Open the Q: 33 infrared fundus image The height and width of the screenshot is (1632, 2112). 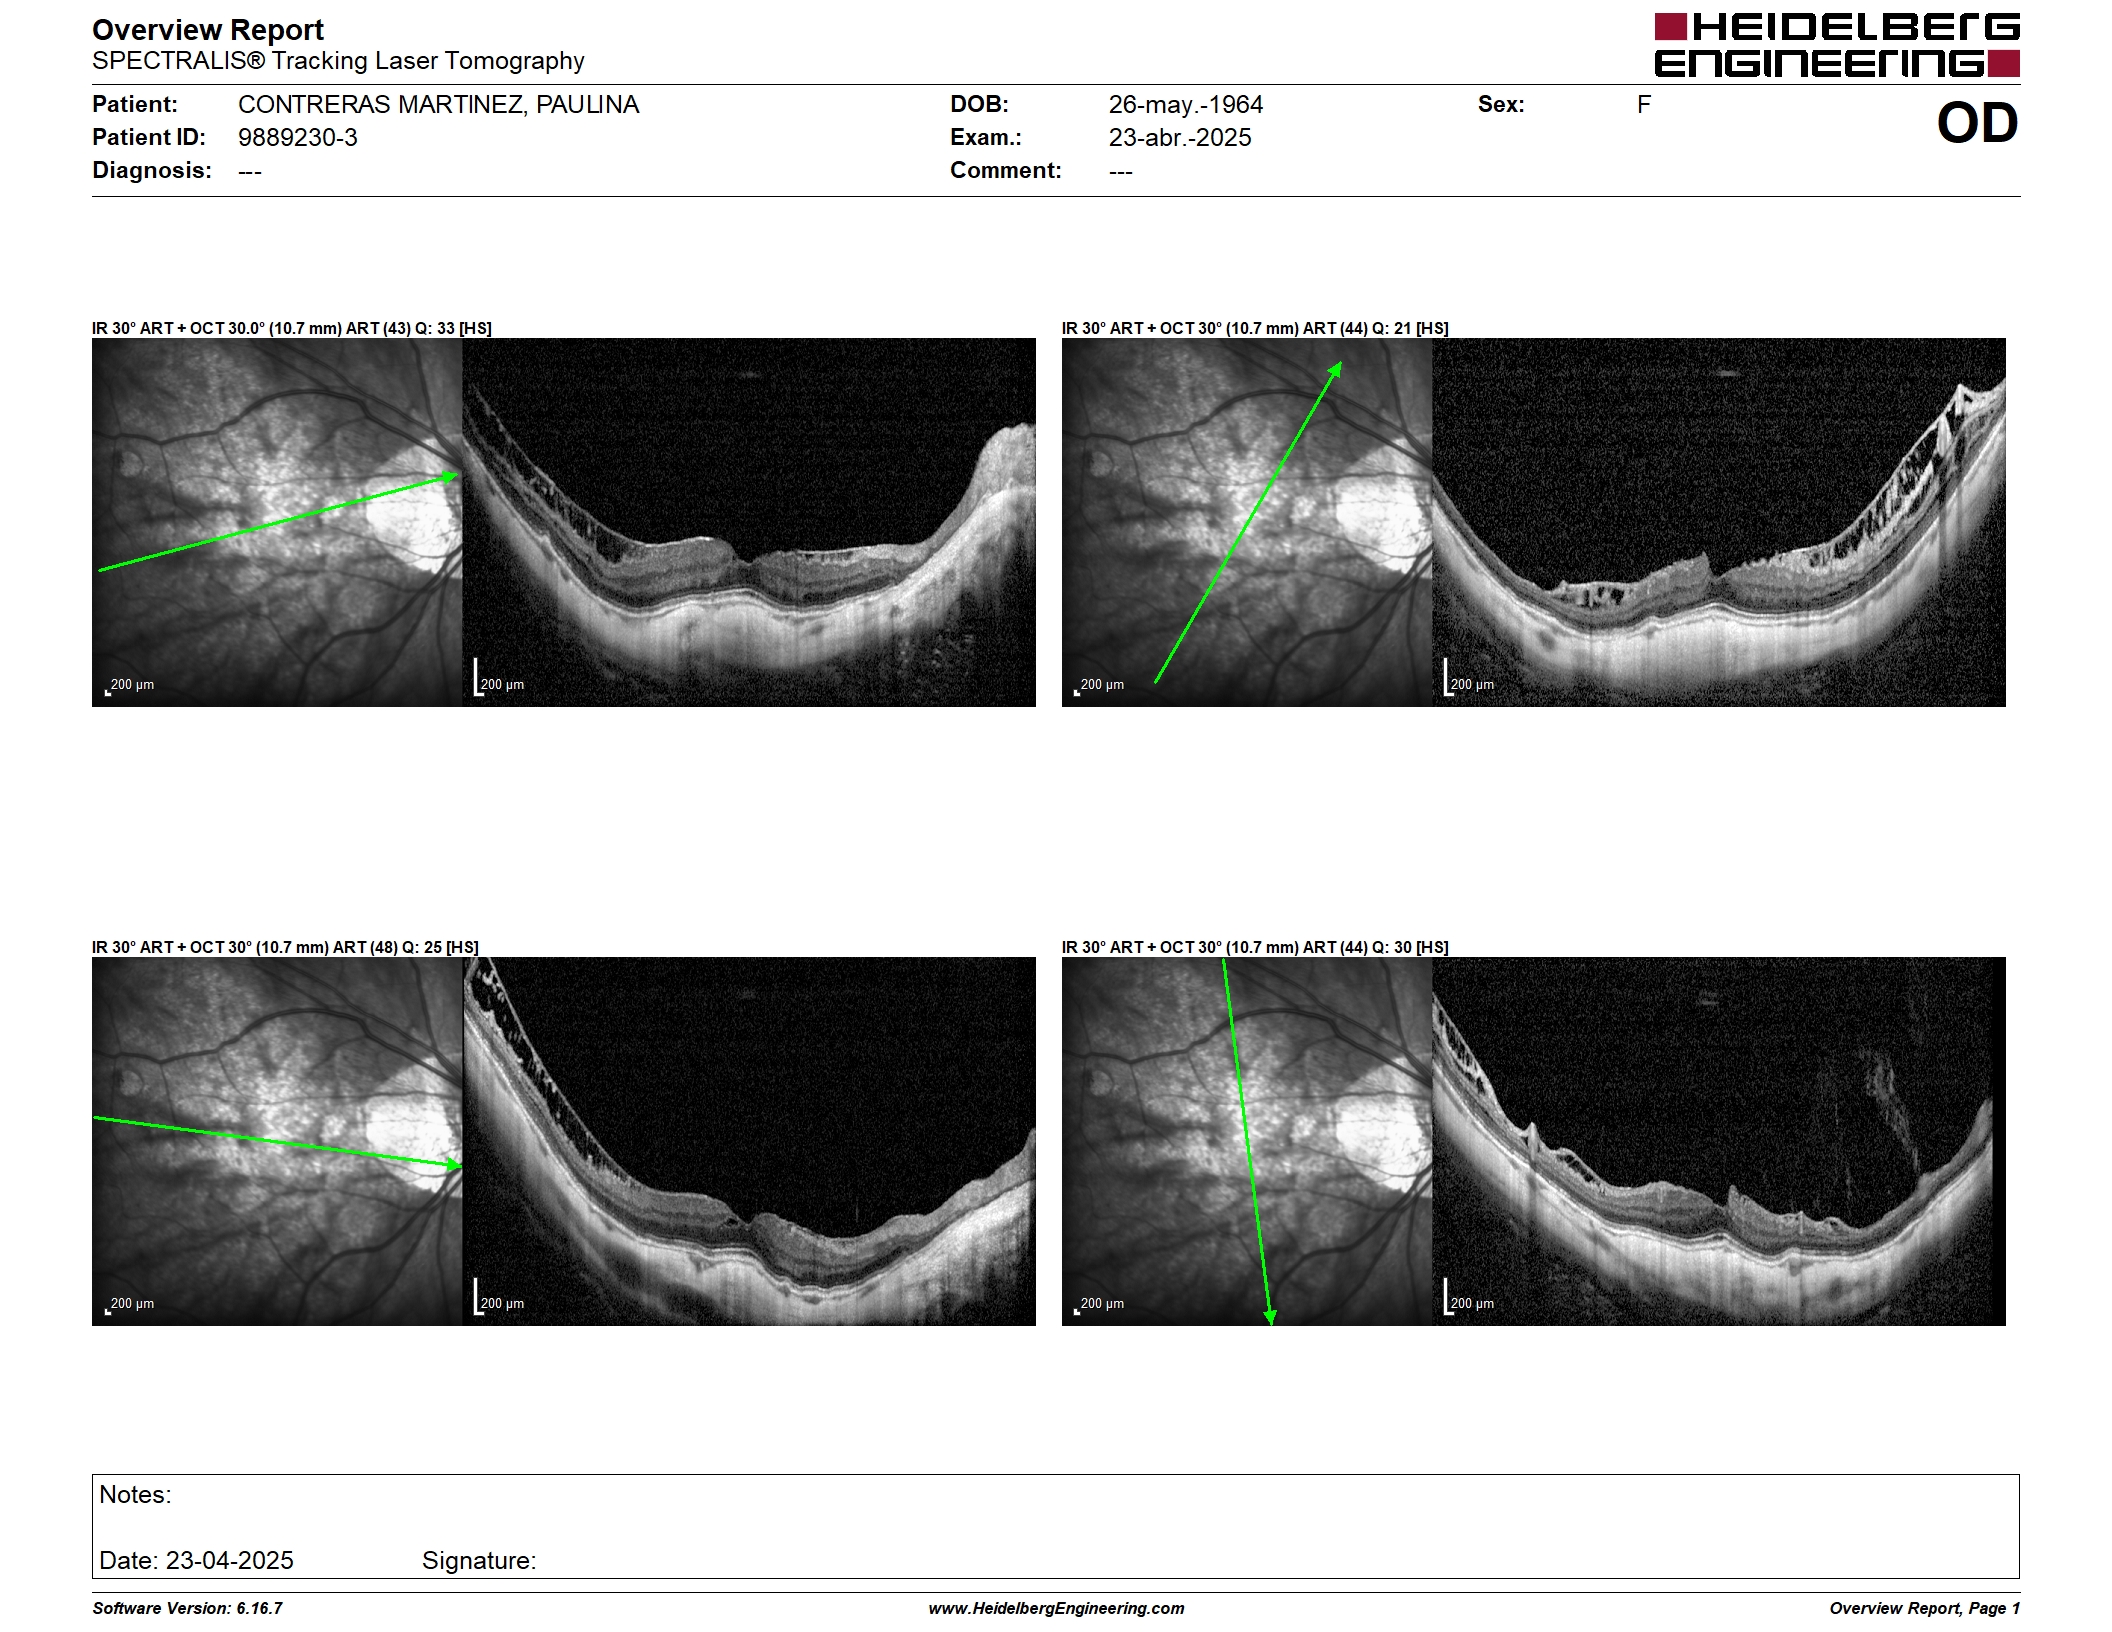[277, 522]
